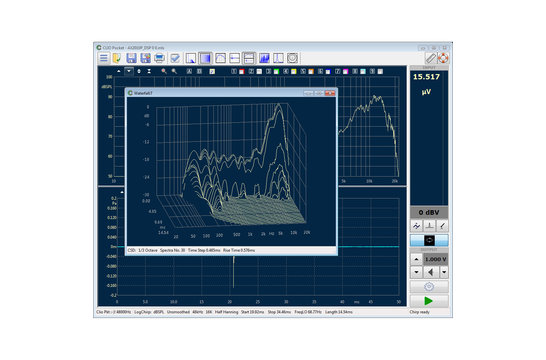
Task: Select the white square mode icon after checkmark
Action: point(191,58)
